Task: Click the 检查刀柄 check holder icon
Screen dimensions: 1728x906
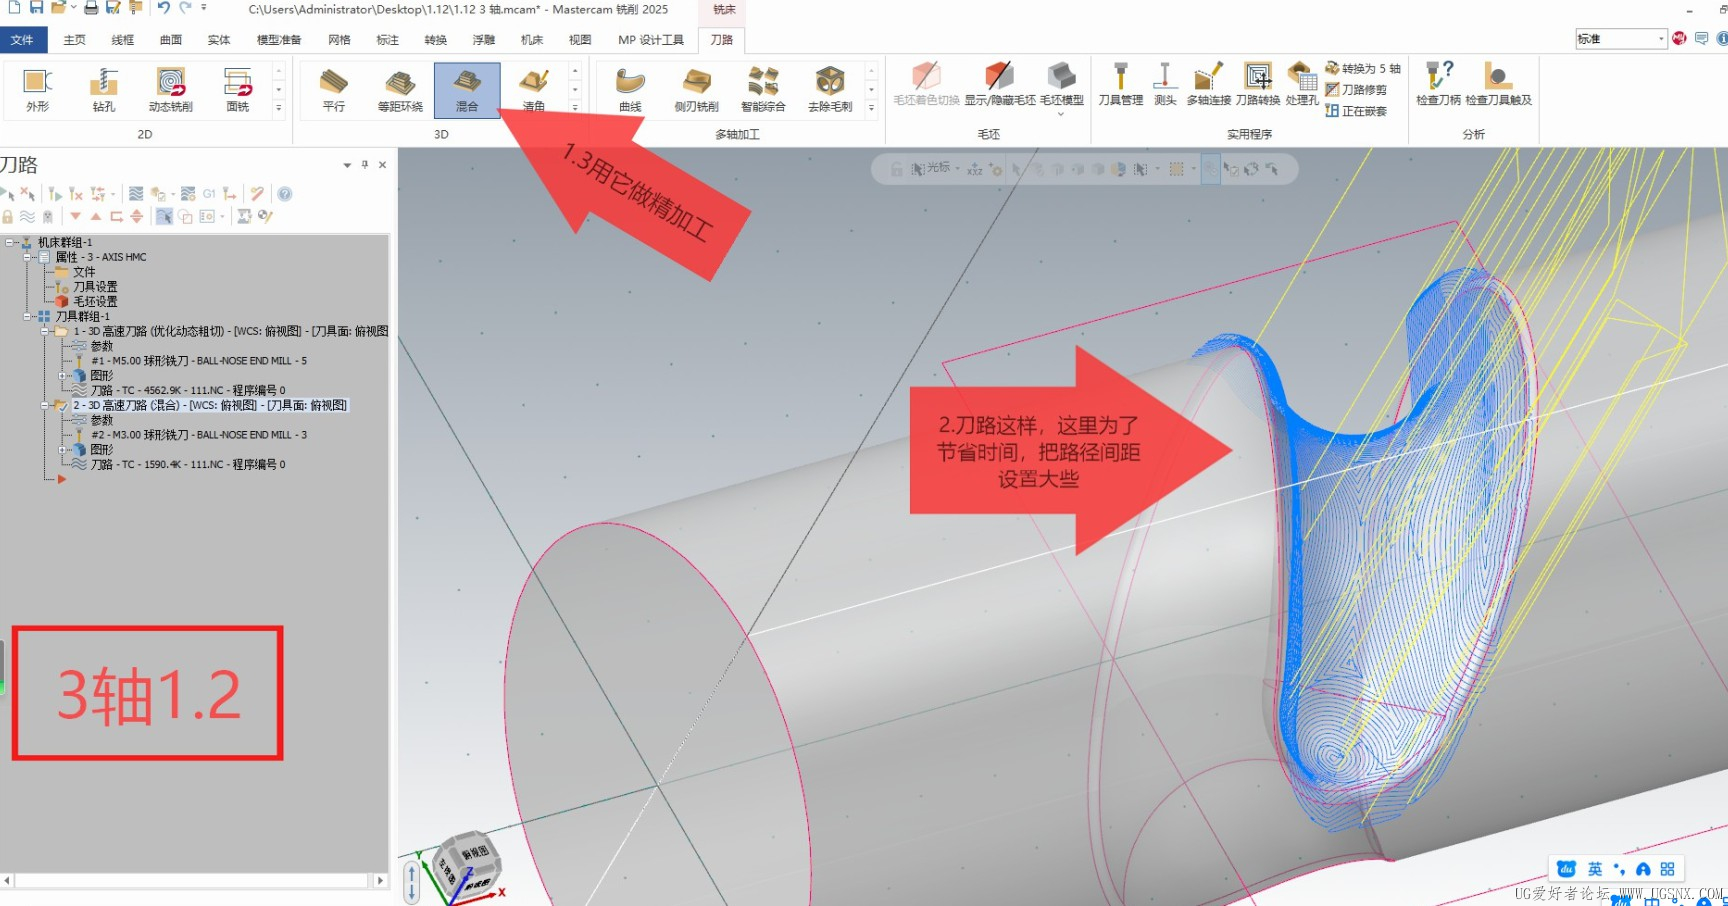Action: click(x=1438, y=84)
